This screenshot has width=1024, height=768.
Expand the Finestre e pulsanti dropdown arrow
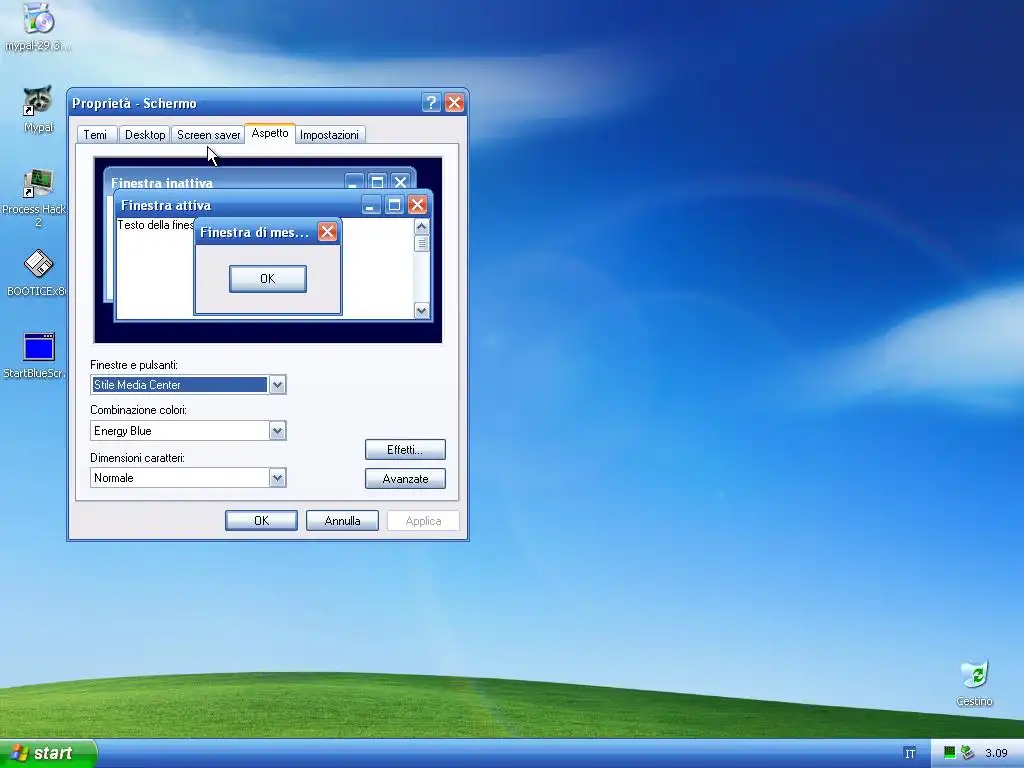tap(278, 385)
